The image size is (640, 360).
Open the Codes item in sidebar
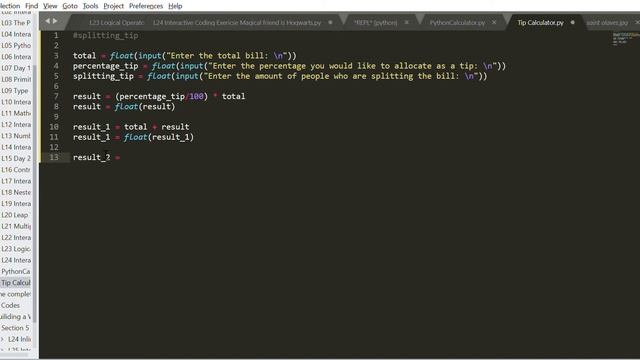(x=10, y=305)
